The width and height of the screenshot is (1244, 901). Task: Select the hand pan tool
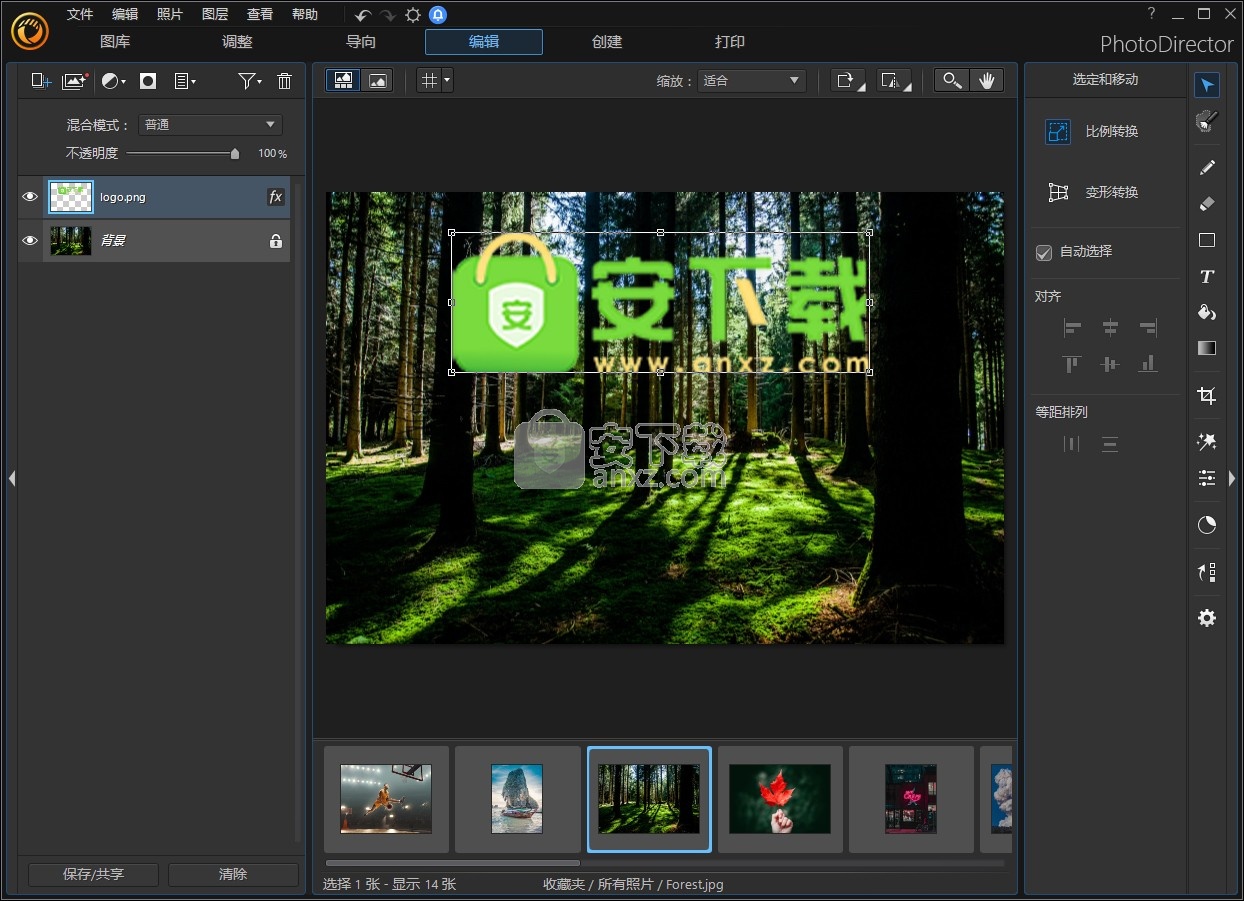pos(986,81)
